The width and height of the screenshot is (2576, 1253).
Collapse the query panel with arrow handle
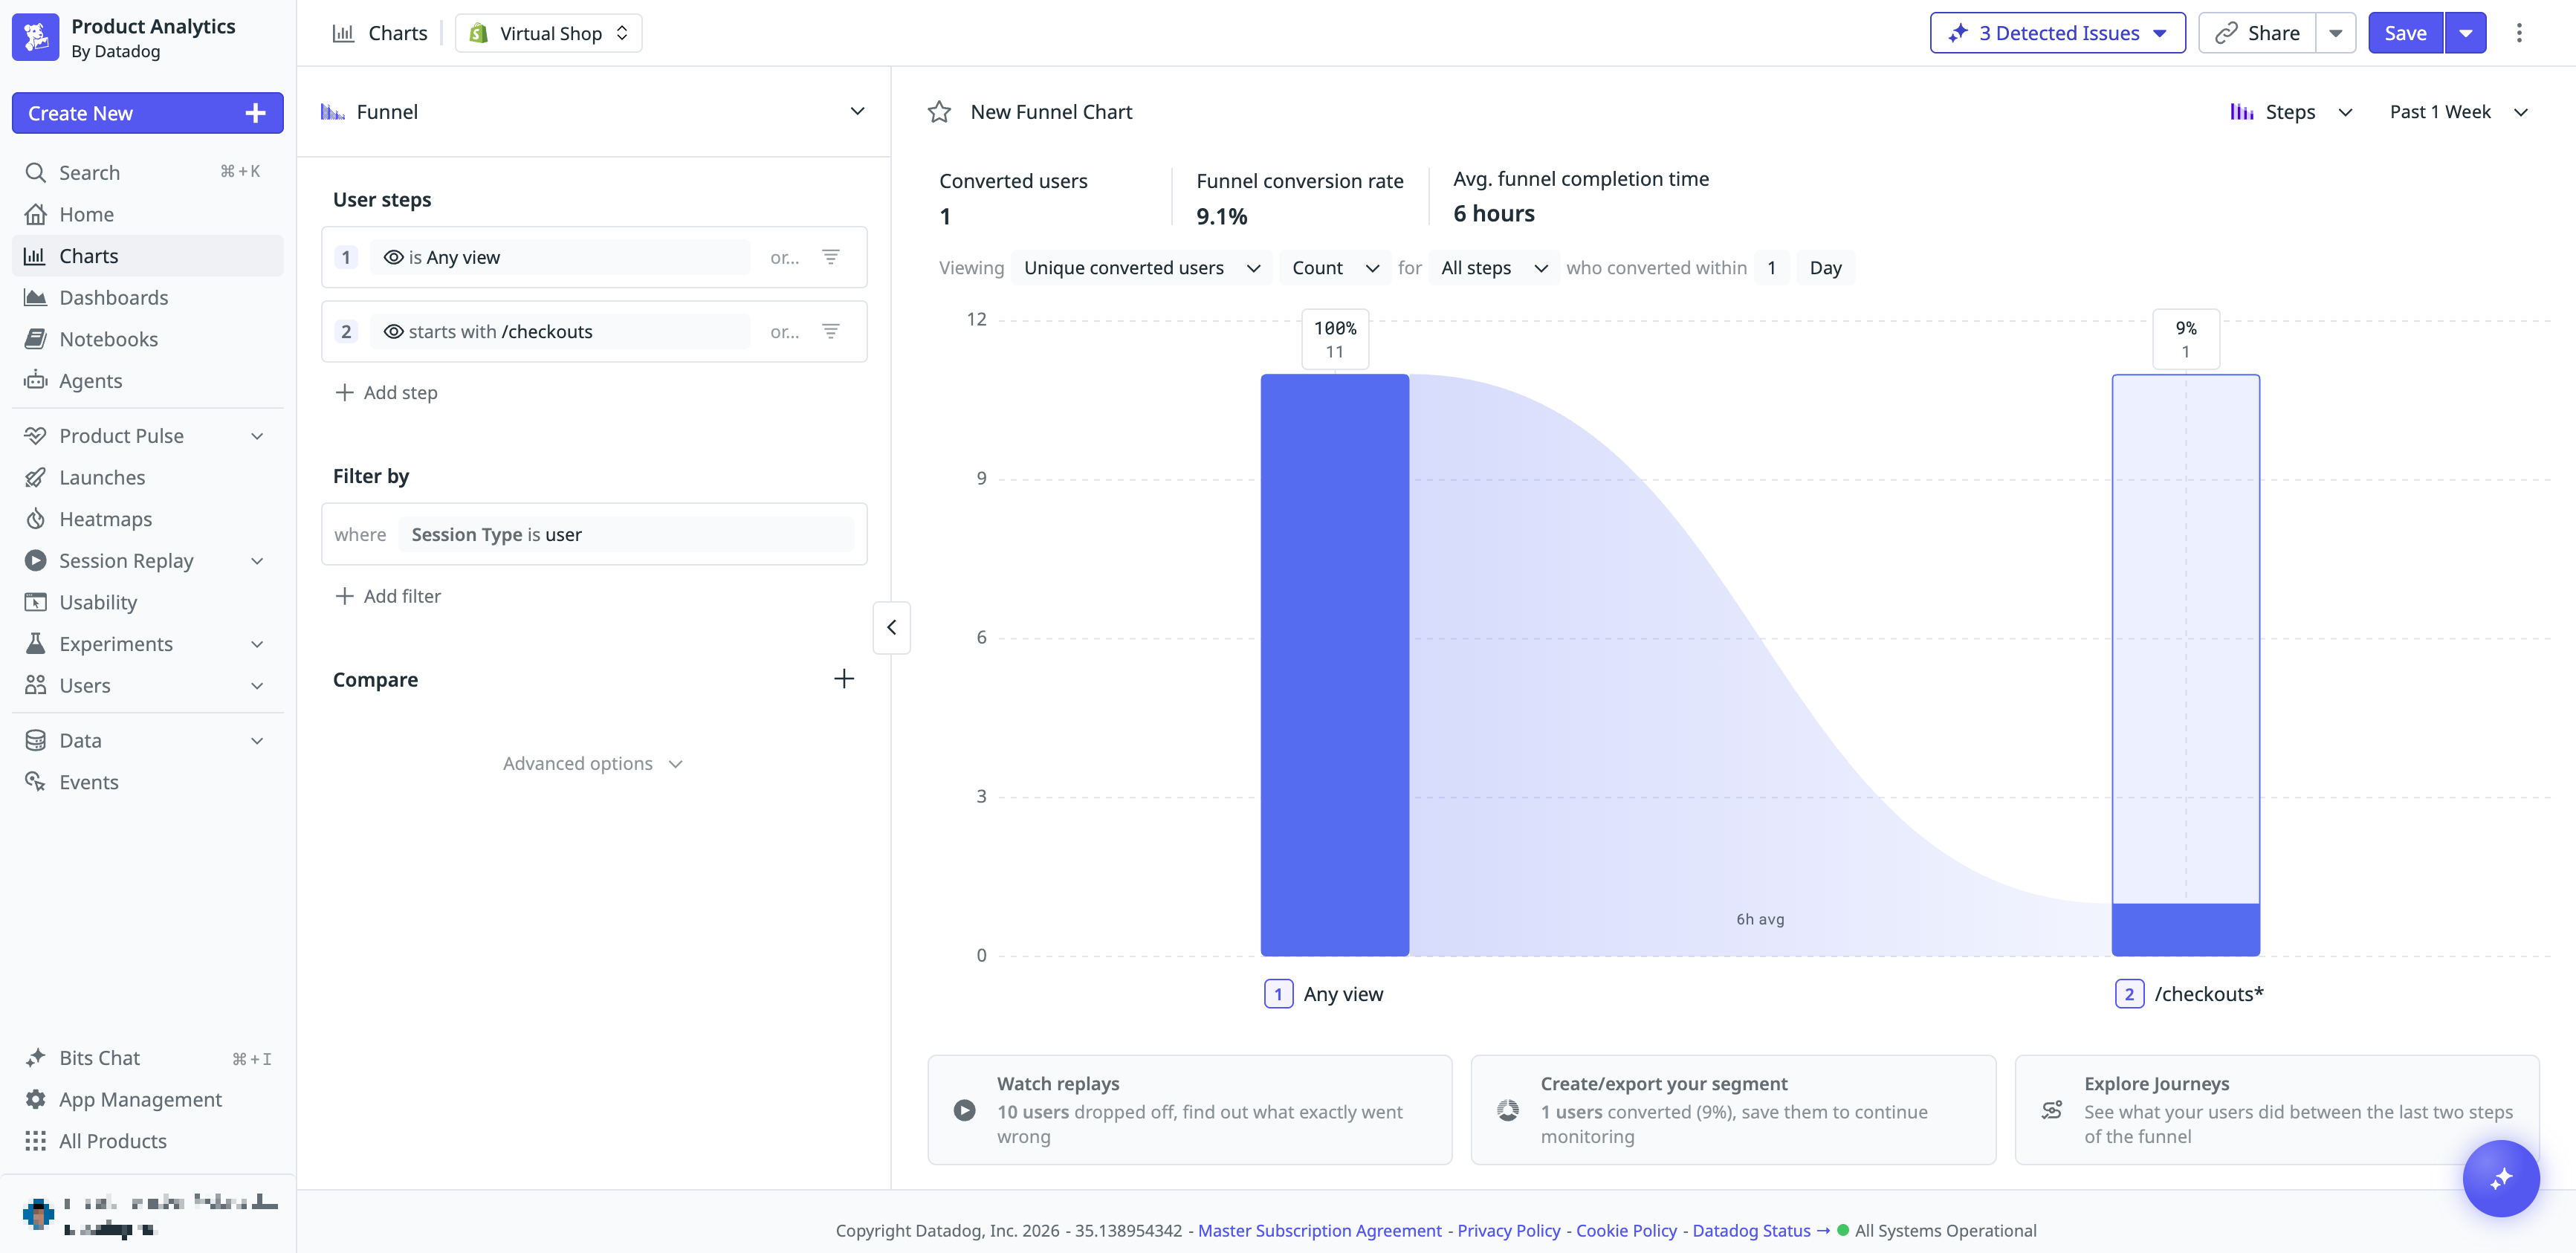[891, 627]
